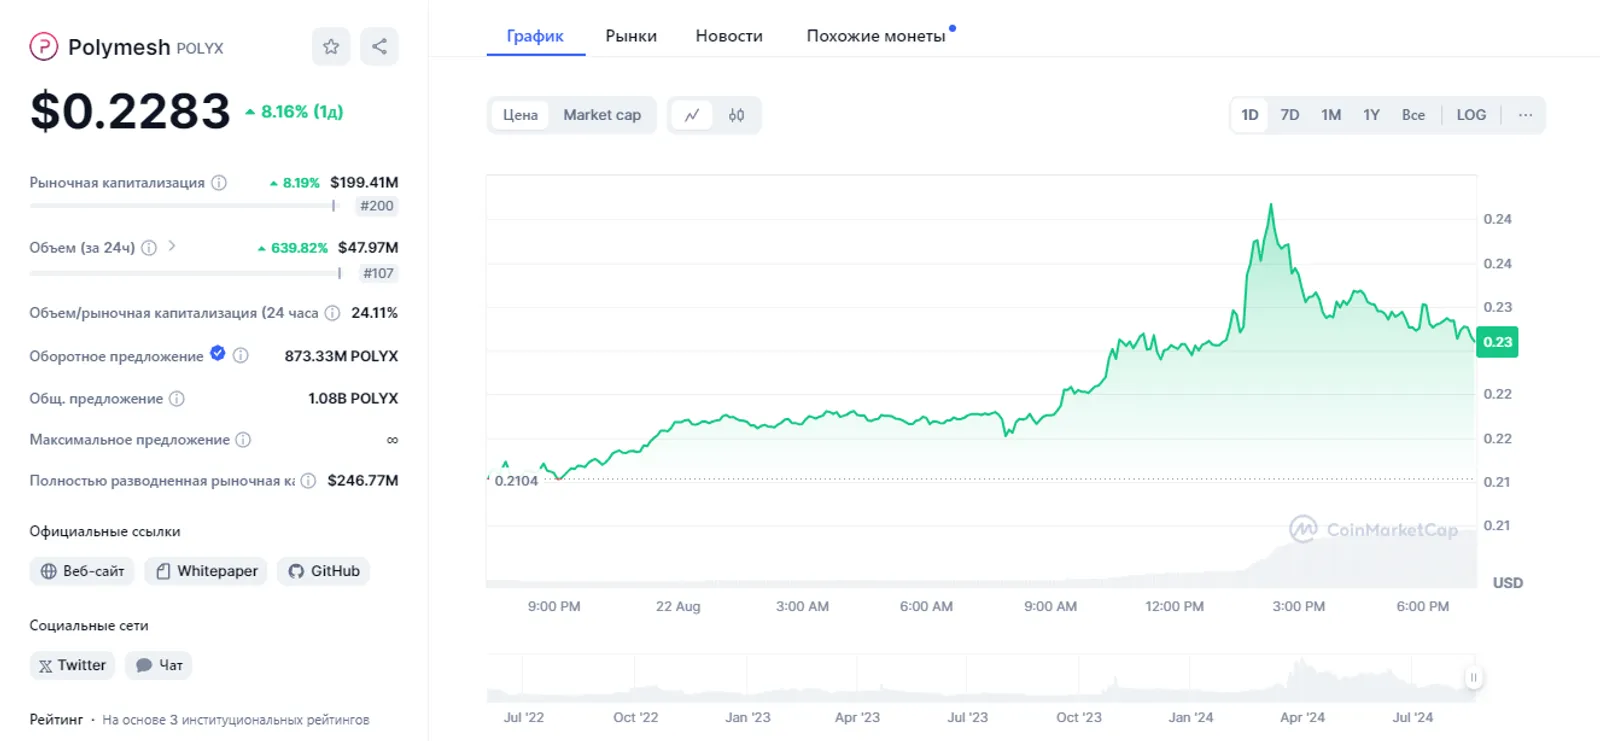Image resolution: width=1600 pixels, height=741 pixels.
Task: Click the 8.19% market cap change value
Action: [295, 183]
